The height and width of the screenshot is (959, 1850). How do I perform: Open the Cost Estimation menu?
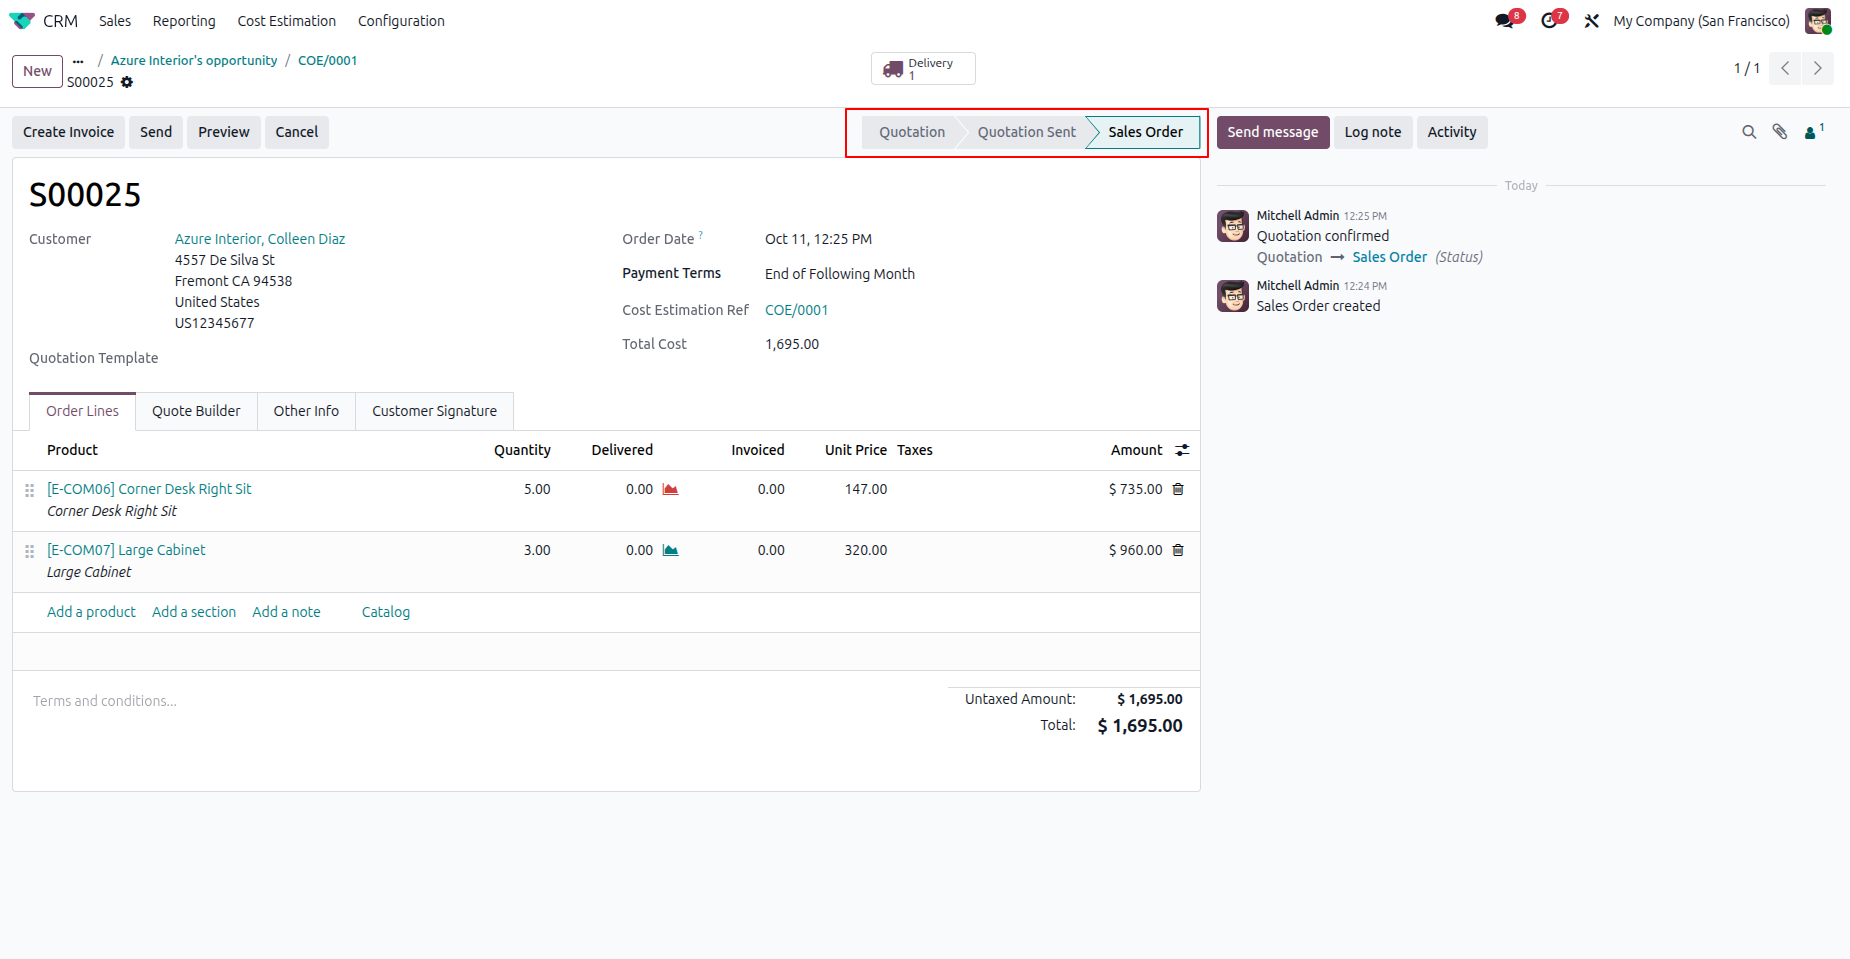287,21
